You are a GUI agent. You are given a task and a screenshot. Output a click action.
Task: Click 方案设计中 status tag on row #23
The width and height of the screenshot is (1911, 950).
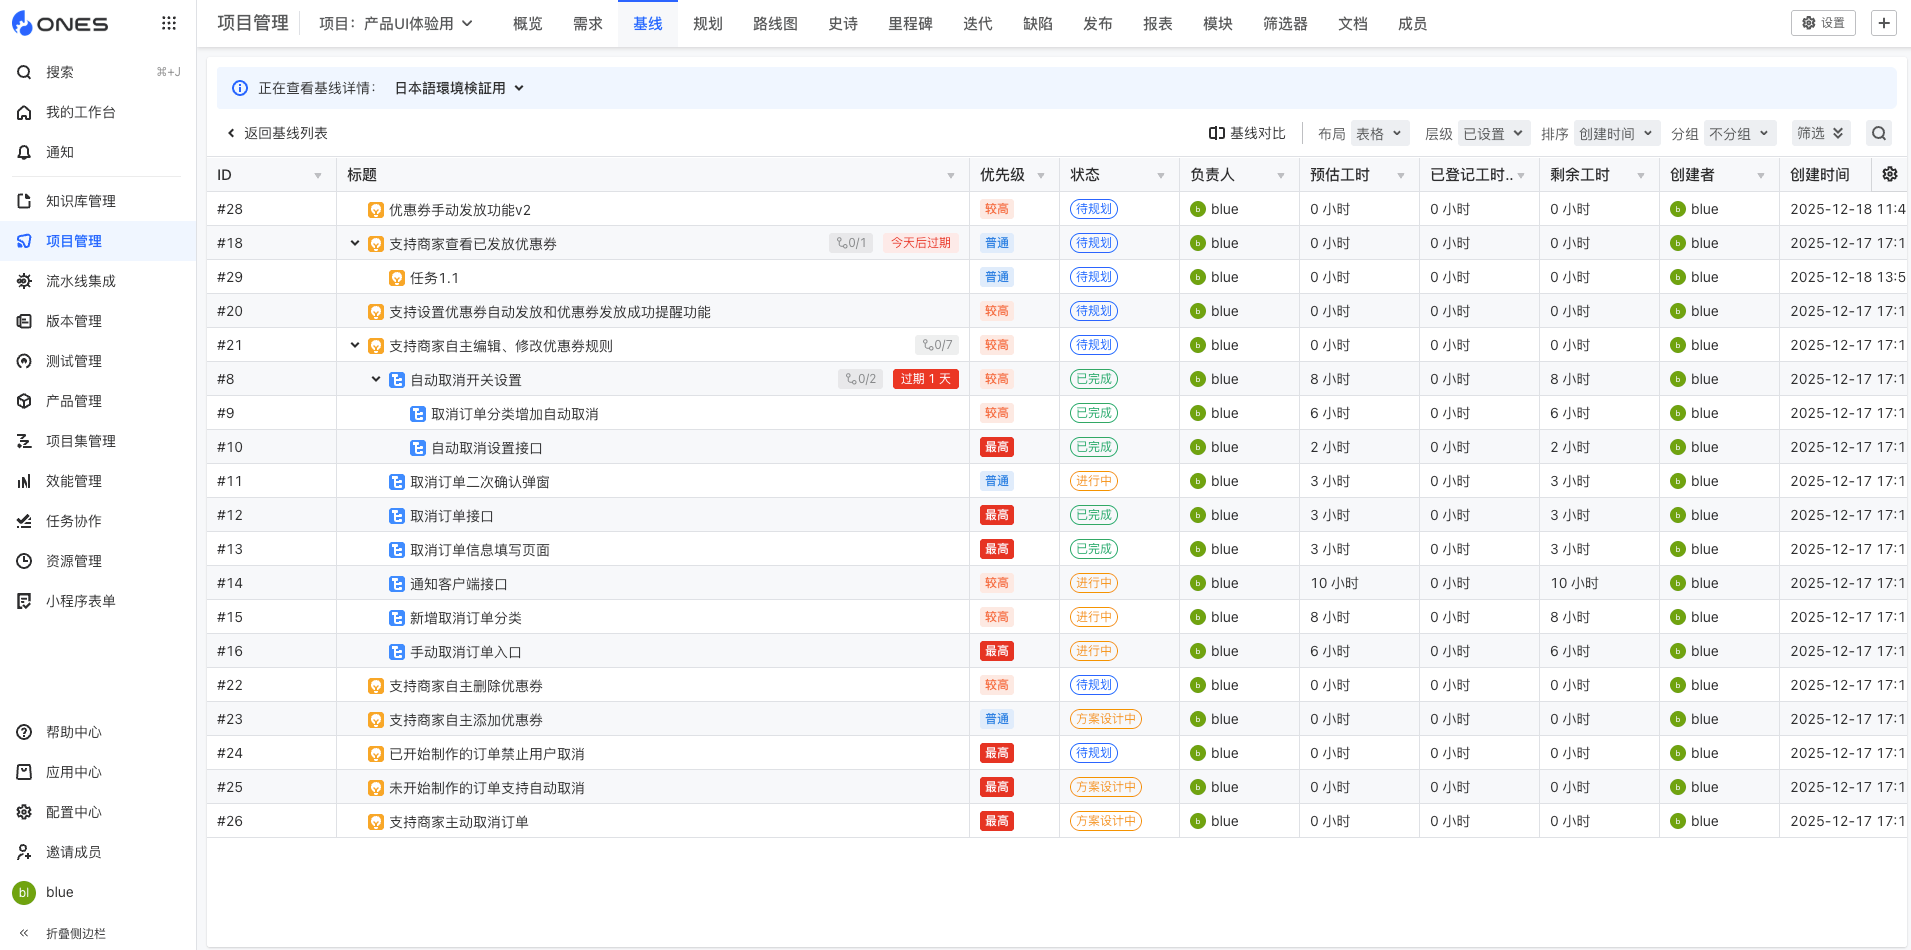click(x=1106, y=719)
